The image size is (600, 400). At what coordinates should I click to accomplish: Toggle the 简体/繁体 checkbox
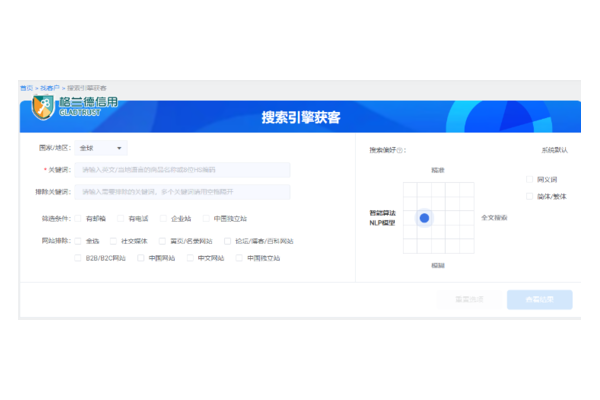tap(530, 196)
